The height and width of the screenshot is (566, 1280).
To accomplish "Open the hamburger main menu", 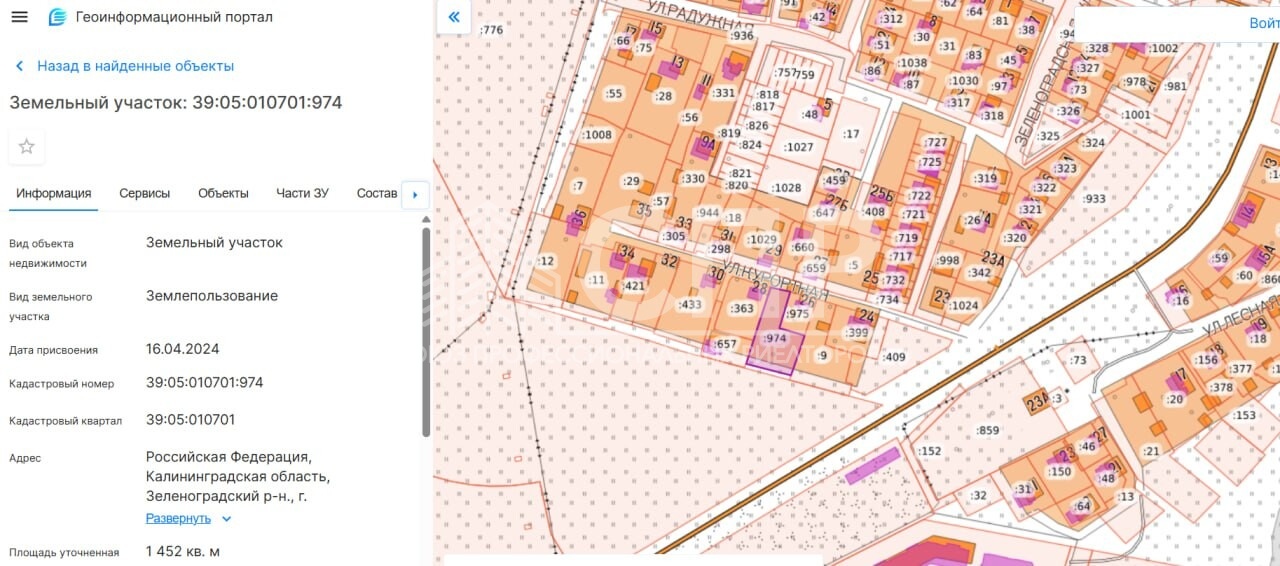I will (x=19, y=17).
